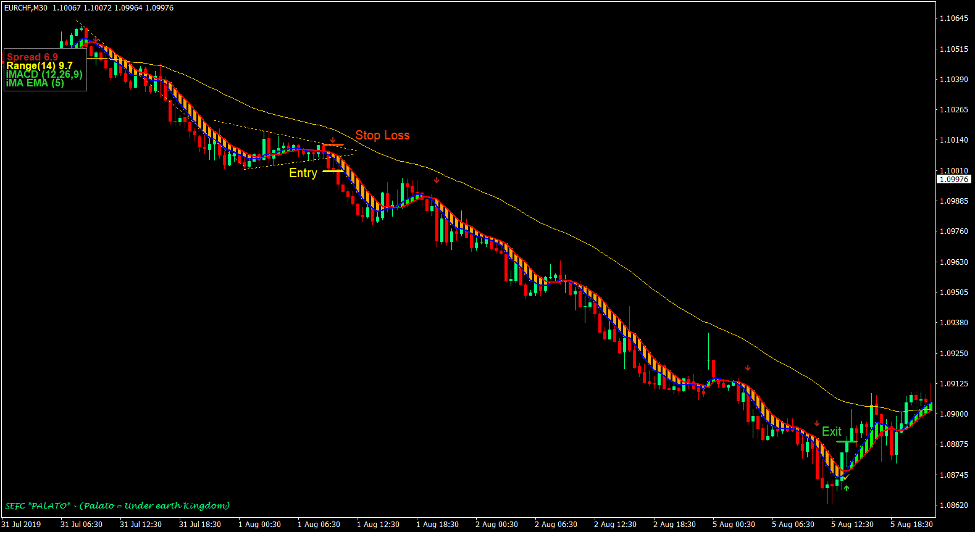
Task: Click price level 1.10265 on the axis
Action: (x=954, y=110)
